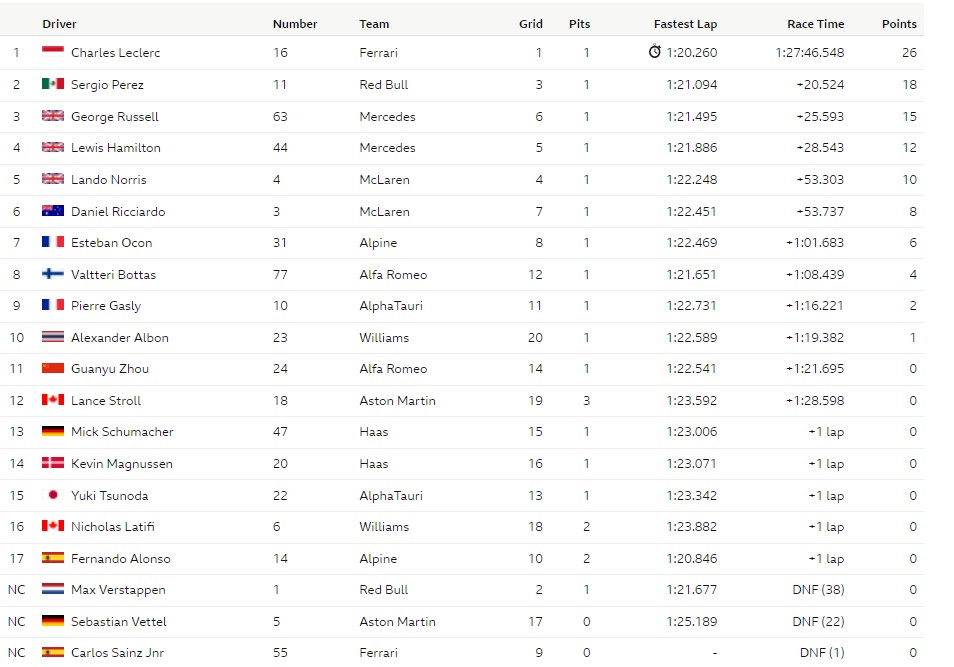Viewport: 954px width, 667px height.
Task: Click Aston Martin team in Vettel's row
Action: pos(397,621)
